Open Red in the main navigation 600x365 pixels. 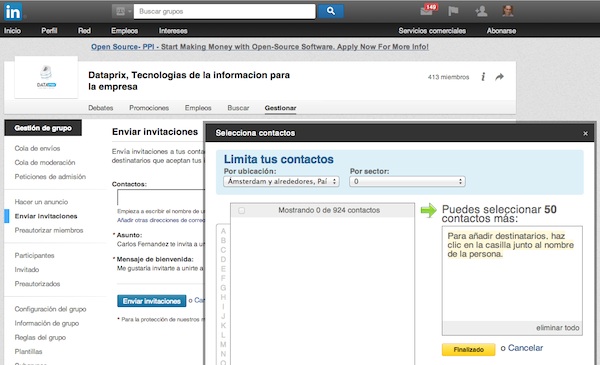tap(84, 31)
